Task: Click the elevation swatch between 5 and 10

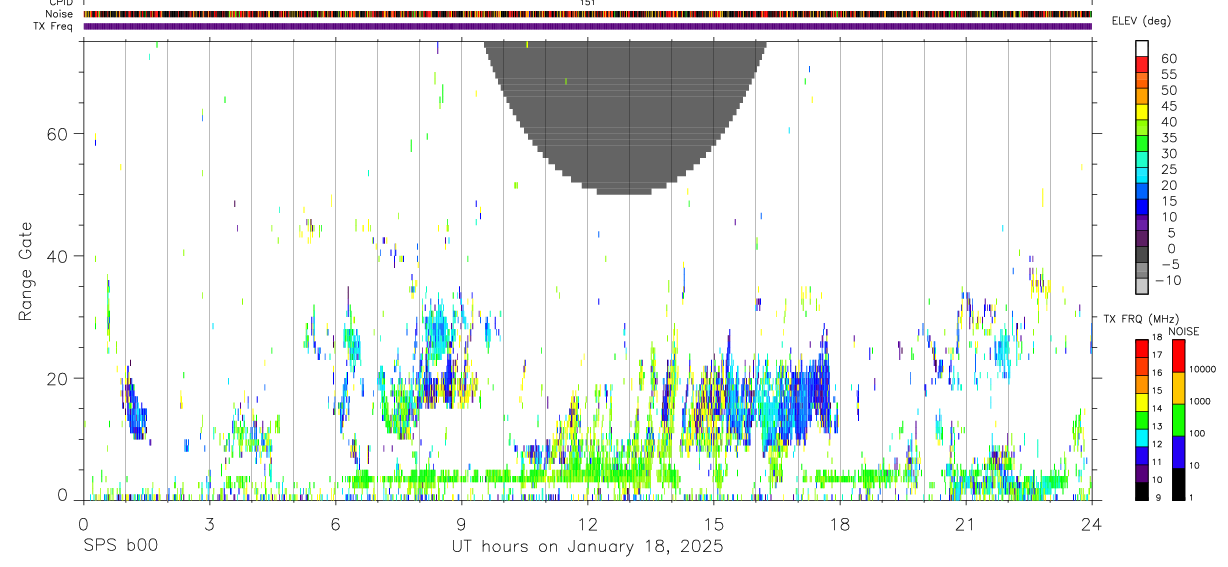Action: [1142, 224]
